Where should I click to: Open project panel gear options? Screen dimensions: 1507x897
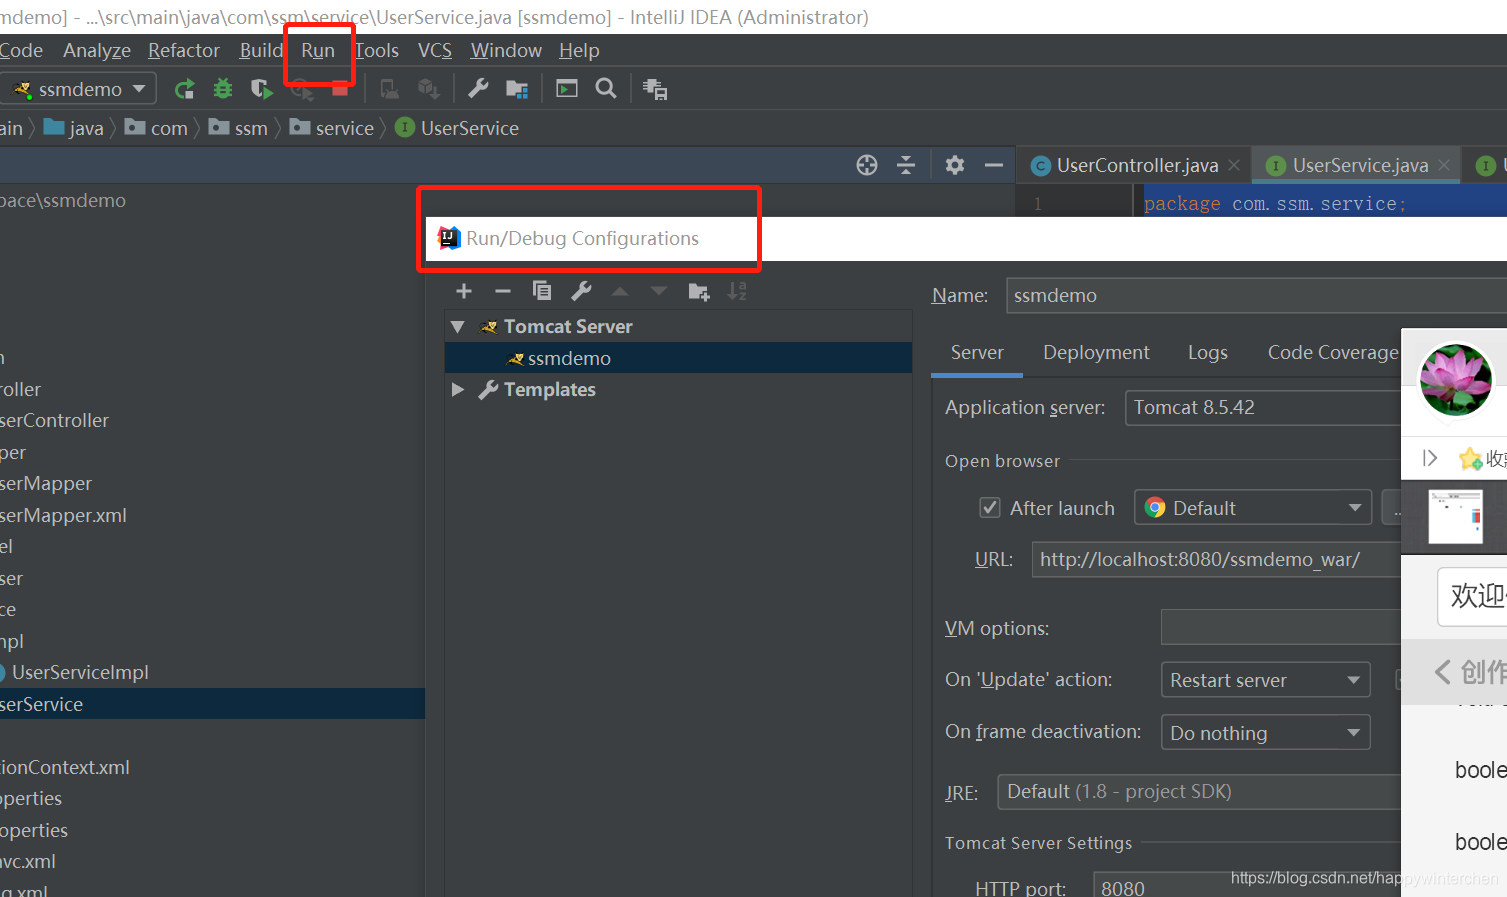955,165
